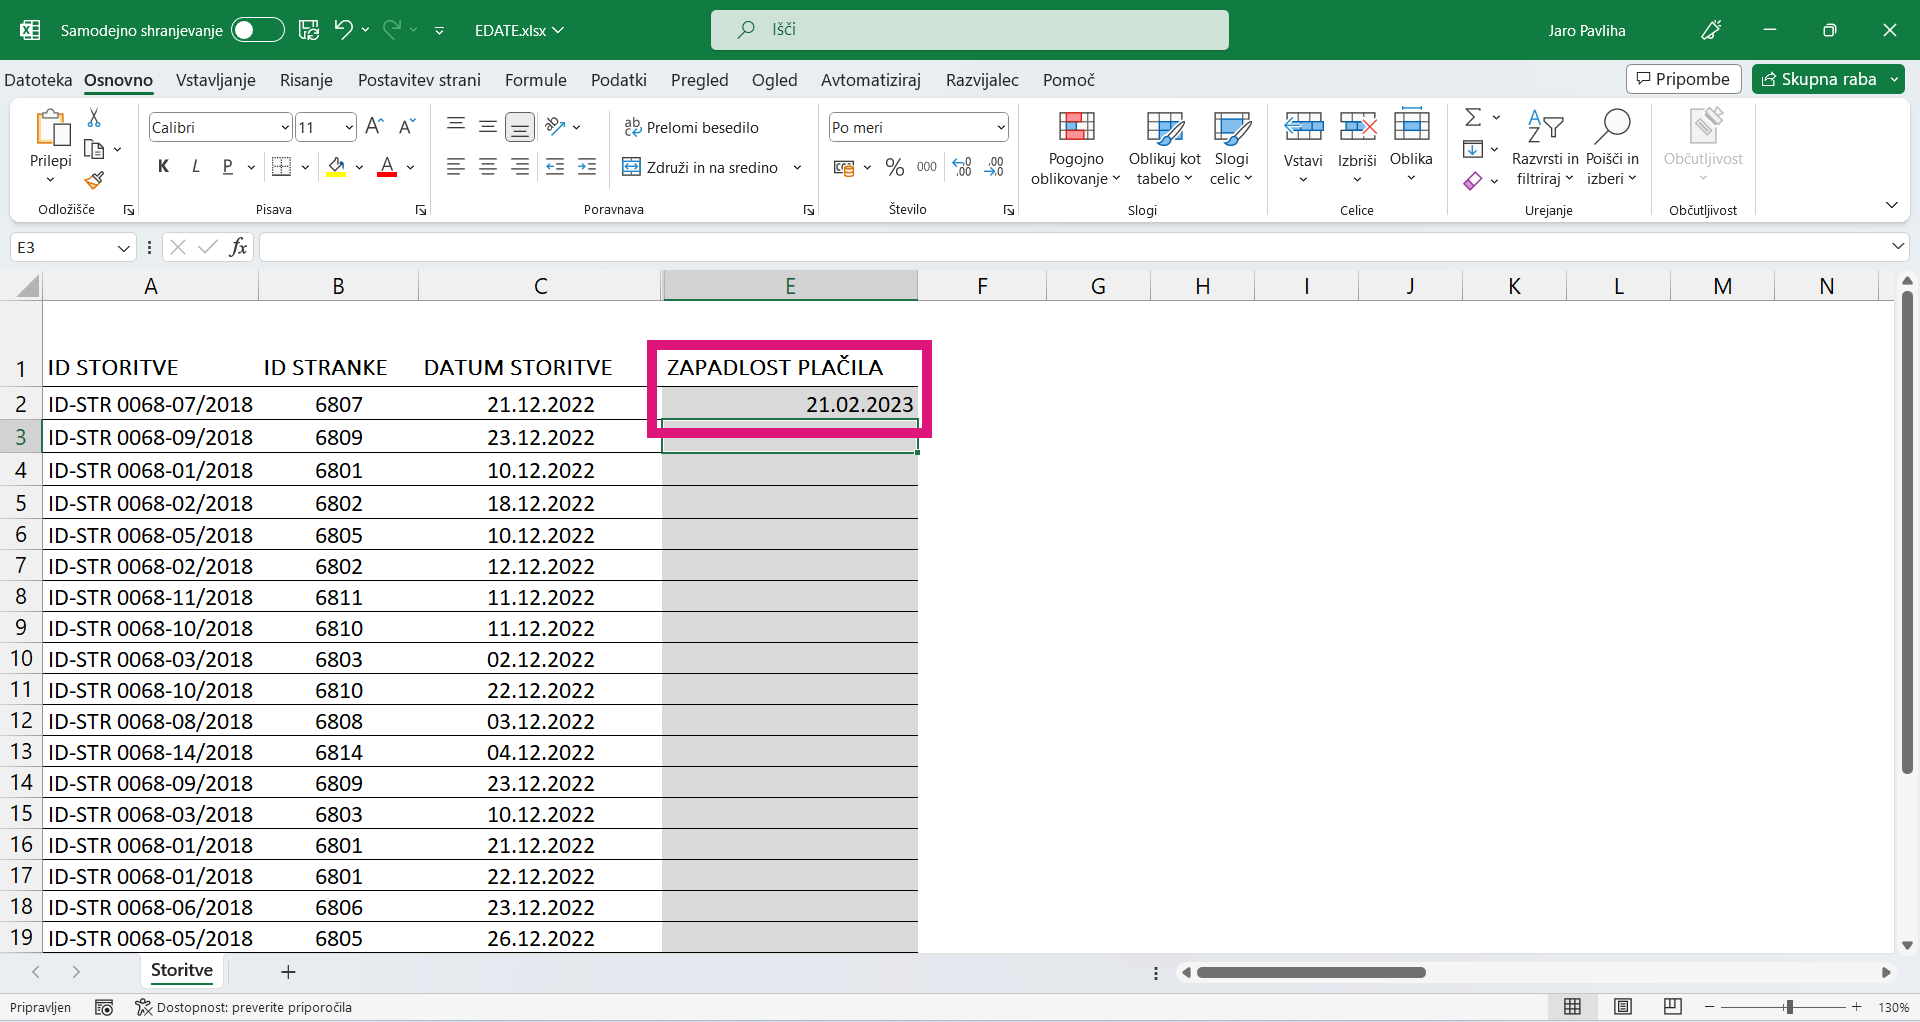Click the zoom slider handle
Screen dimensions: 1920x1022
pos(1789,1007)
